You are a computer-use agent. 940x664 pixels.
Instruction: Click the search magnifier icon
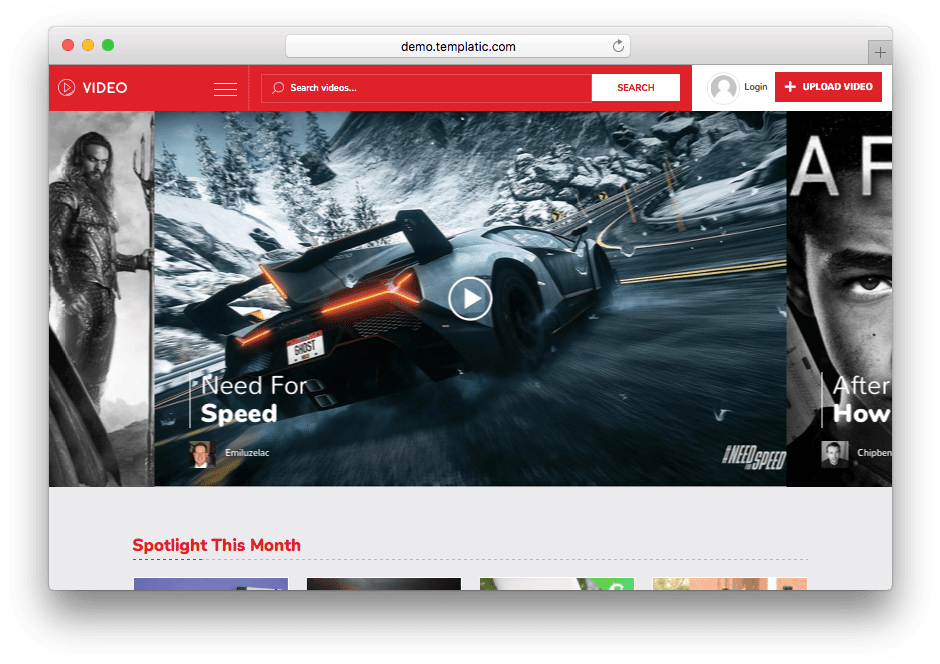[x=278, y=88]
